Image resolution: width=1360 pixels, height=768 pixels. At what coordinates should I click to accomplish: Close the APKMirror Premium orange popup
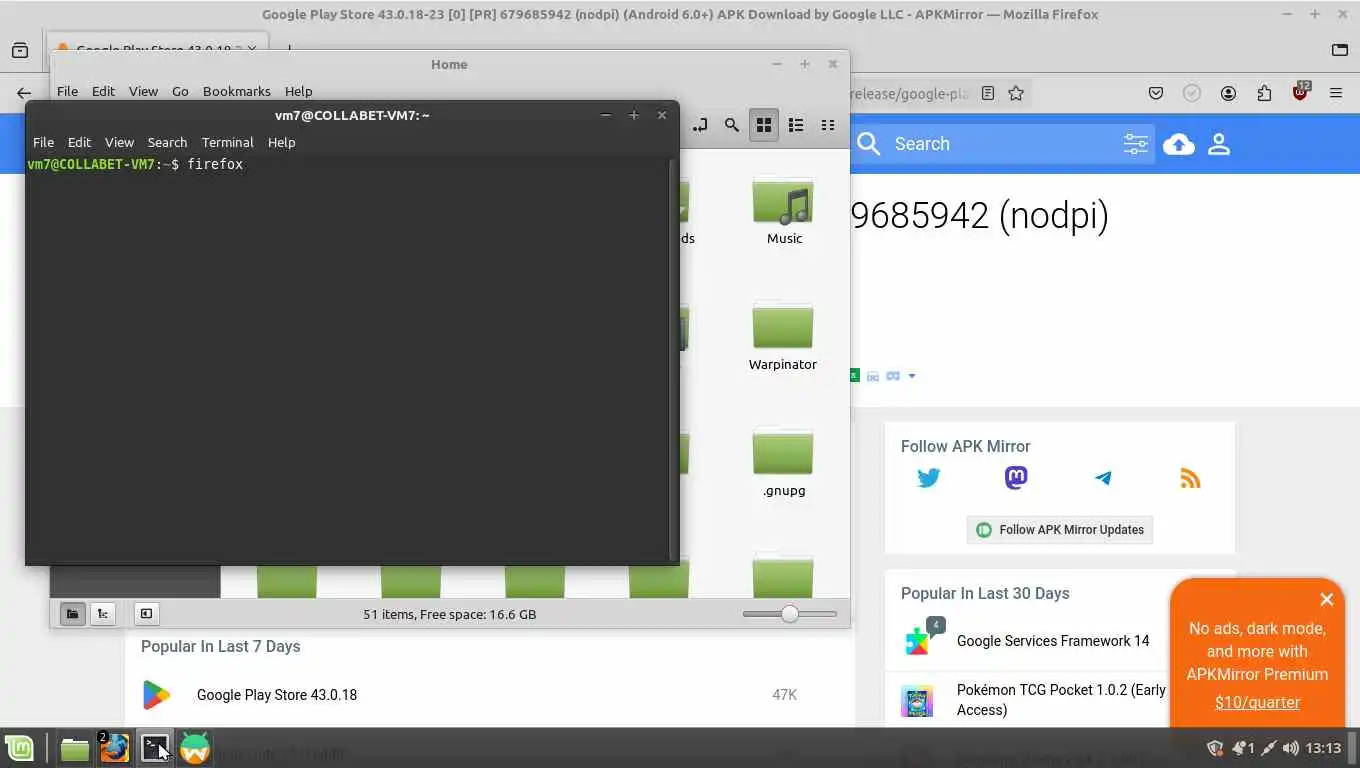point(1326,600)
